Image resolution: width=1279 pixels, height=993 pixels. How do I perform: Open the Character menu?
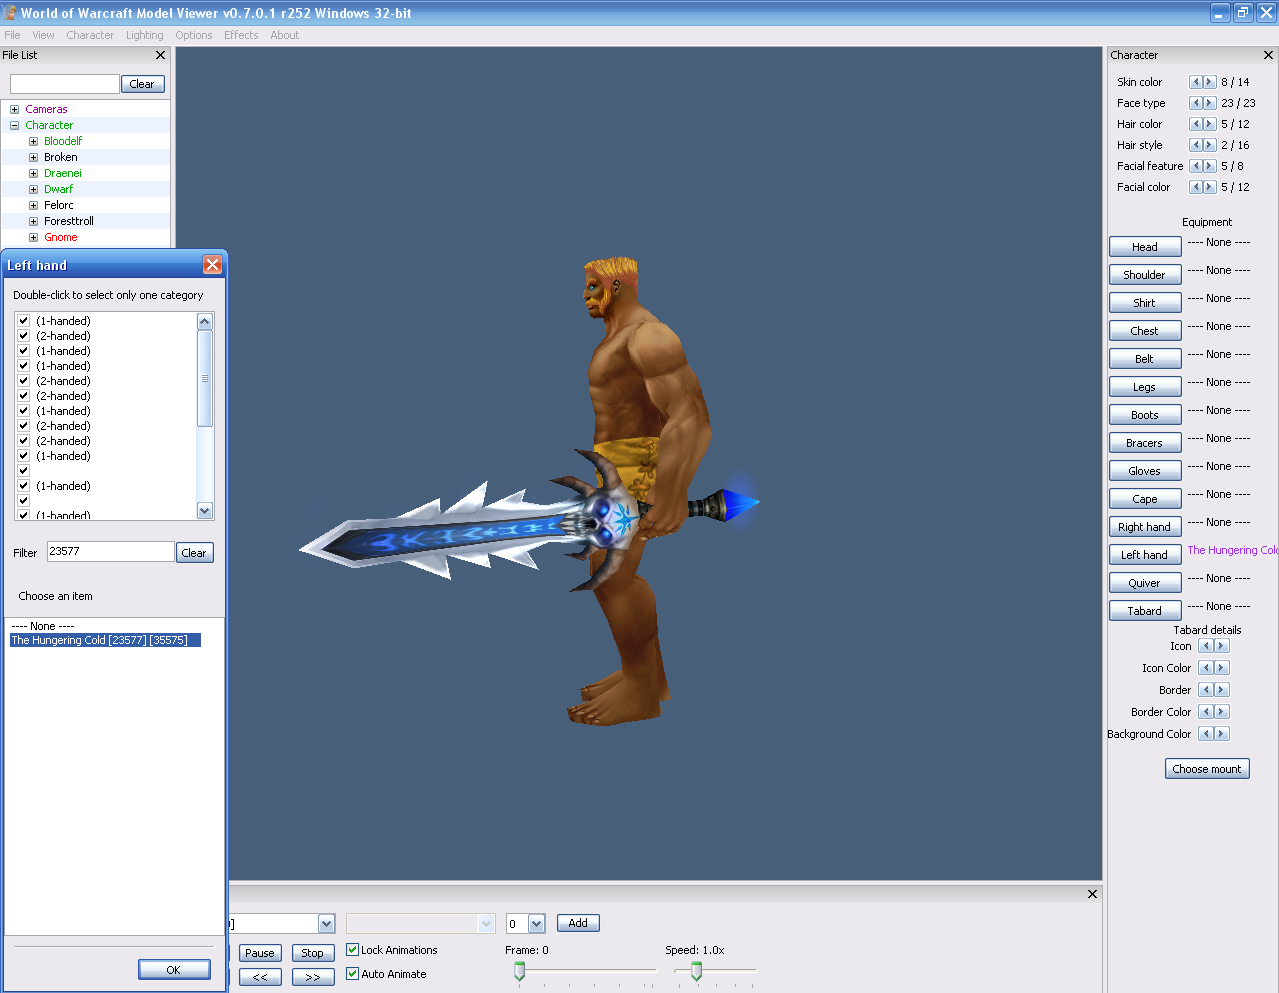[x=90, y=35]
